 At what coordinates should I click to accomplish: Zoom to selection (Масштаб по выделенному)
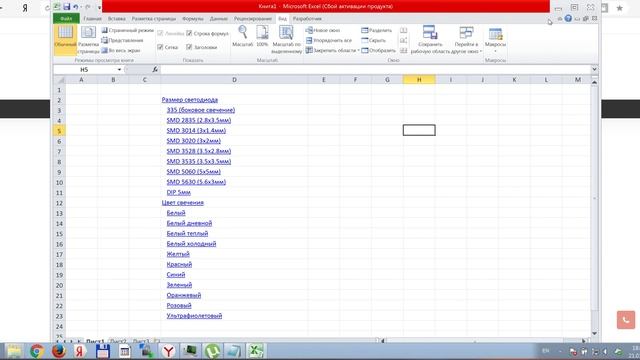coord(286,40)
